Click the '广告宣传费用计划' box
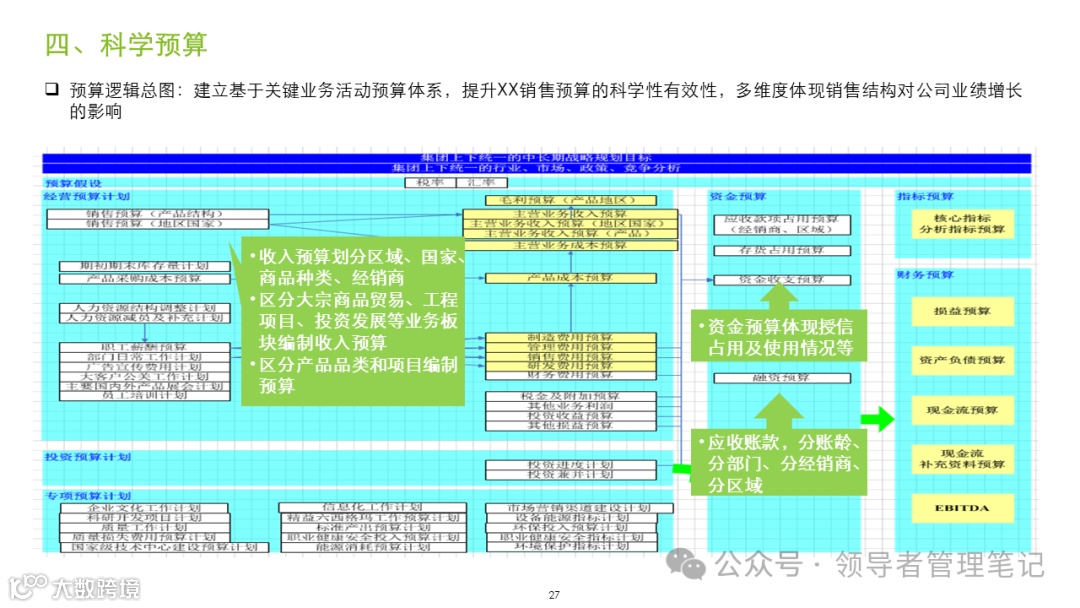This screenshot has height=608, width=1080. click(x=145, y=367)
